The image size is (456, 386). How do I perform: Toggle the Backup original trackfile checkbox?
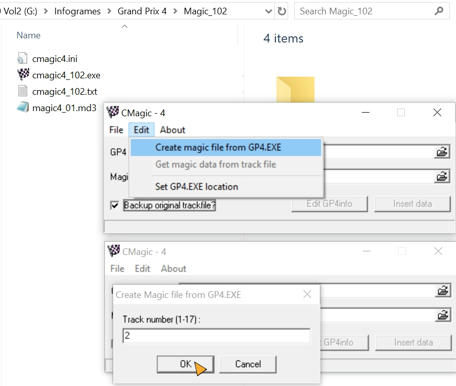(x=114, y=205)
